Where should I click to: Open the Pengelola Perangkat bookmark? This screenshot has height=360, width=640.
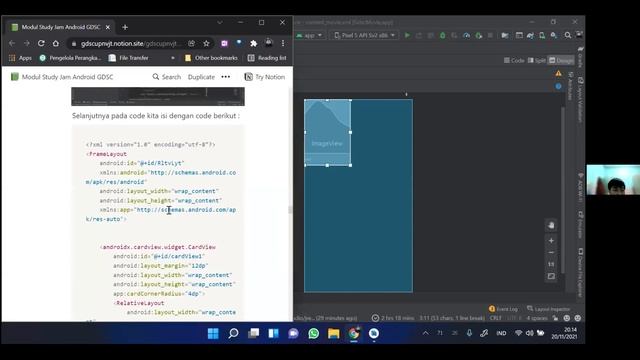70,58
